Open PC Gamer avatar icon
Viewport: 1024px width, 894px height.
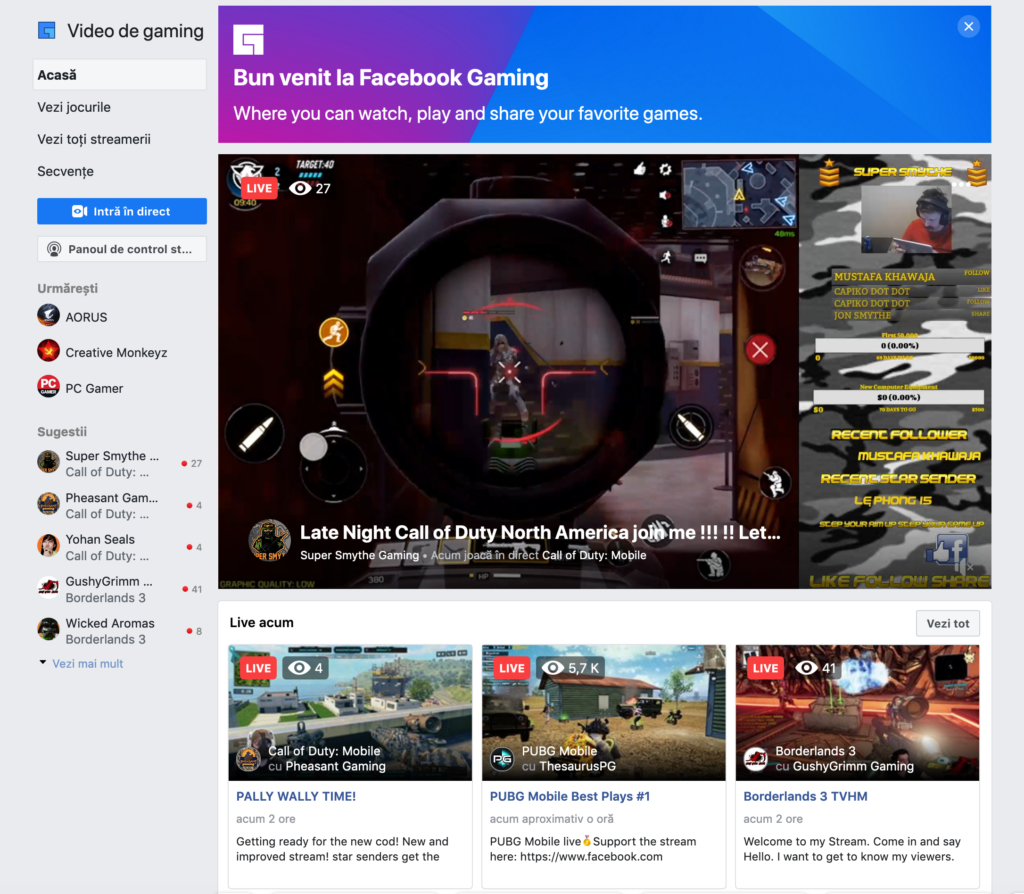coord(48,387)
